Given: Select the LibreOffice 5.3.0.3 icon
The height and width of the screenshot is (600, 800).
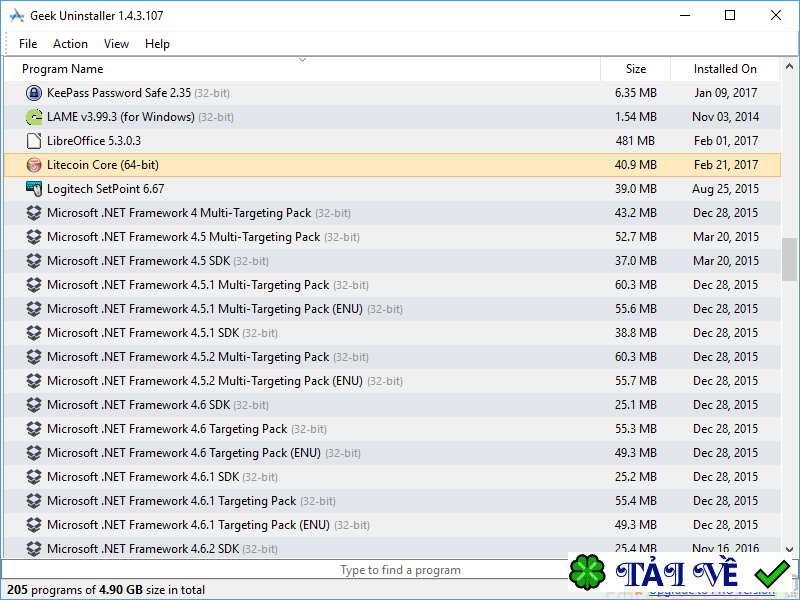Looking at the screenshot, I should 34,140.
